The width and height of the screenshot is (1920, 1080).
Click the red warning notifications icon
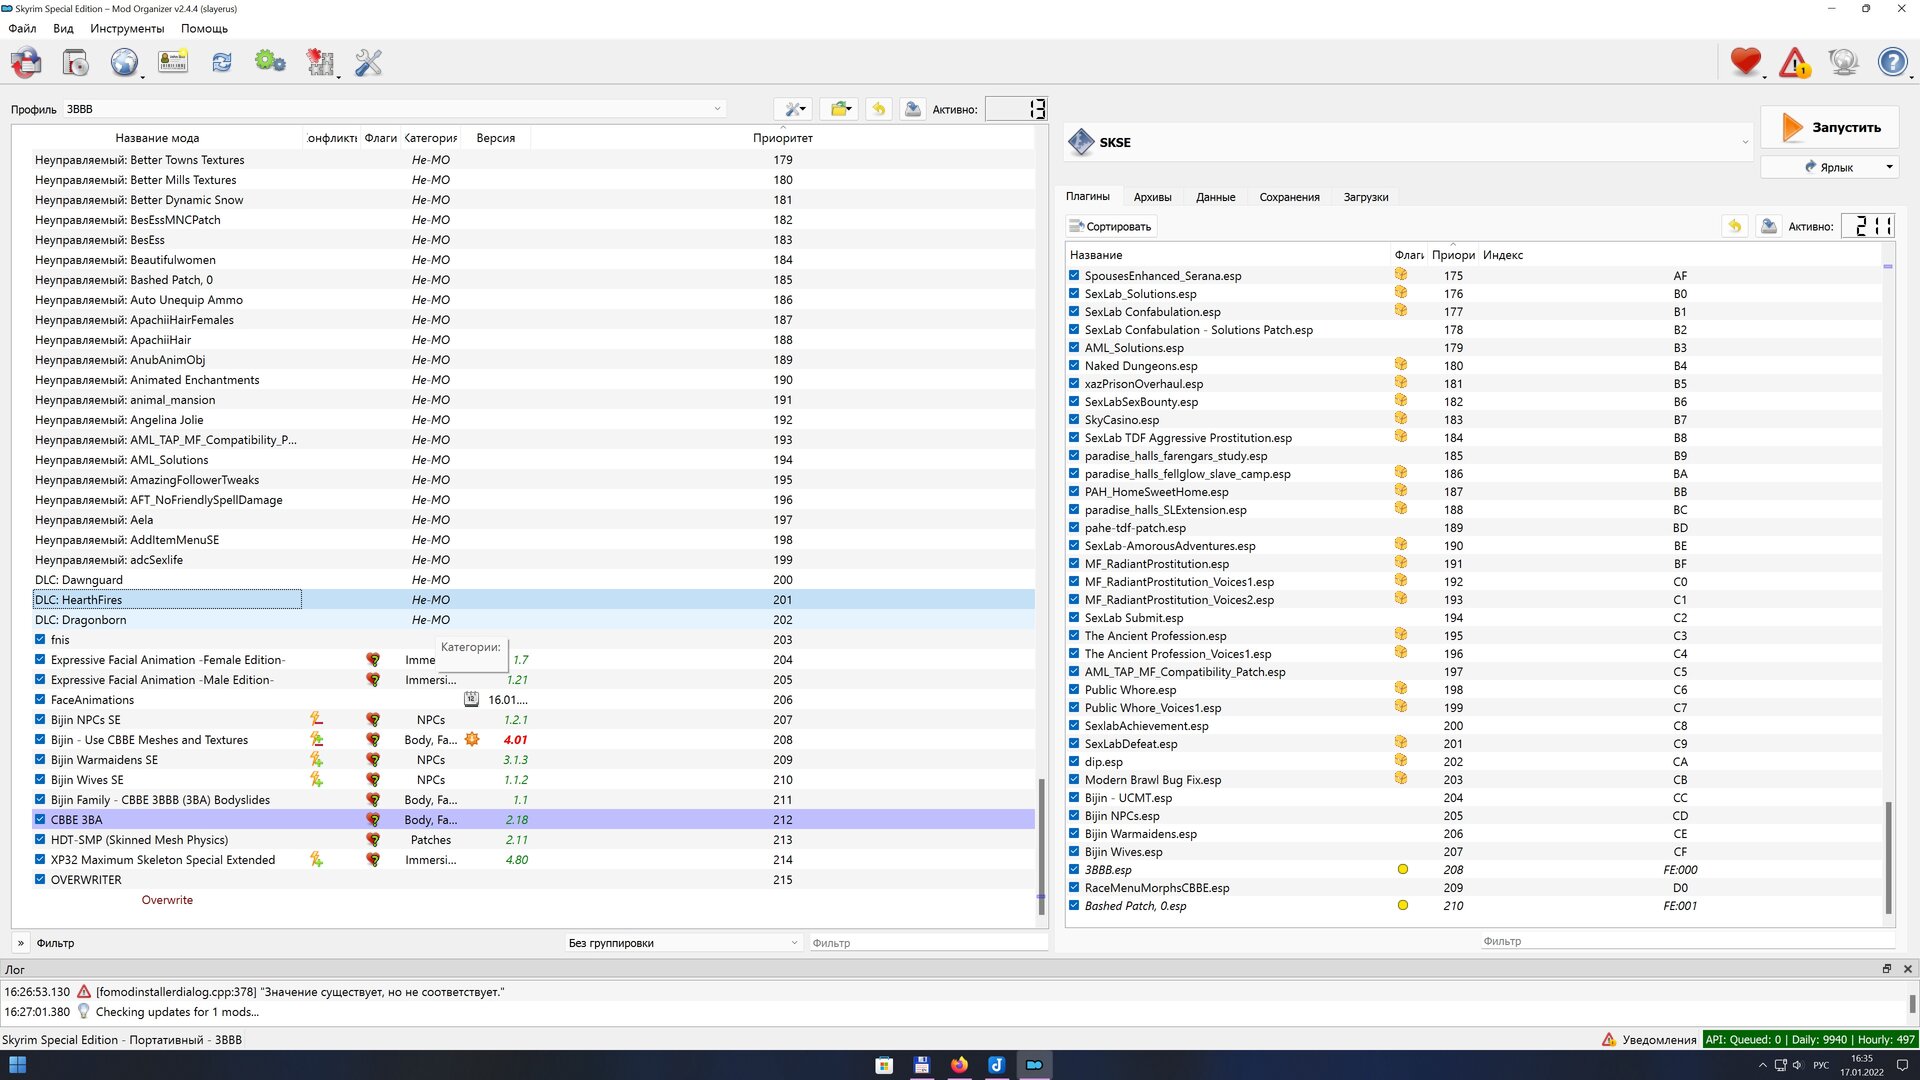[1794, 63]
